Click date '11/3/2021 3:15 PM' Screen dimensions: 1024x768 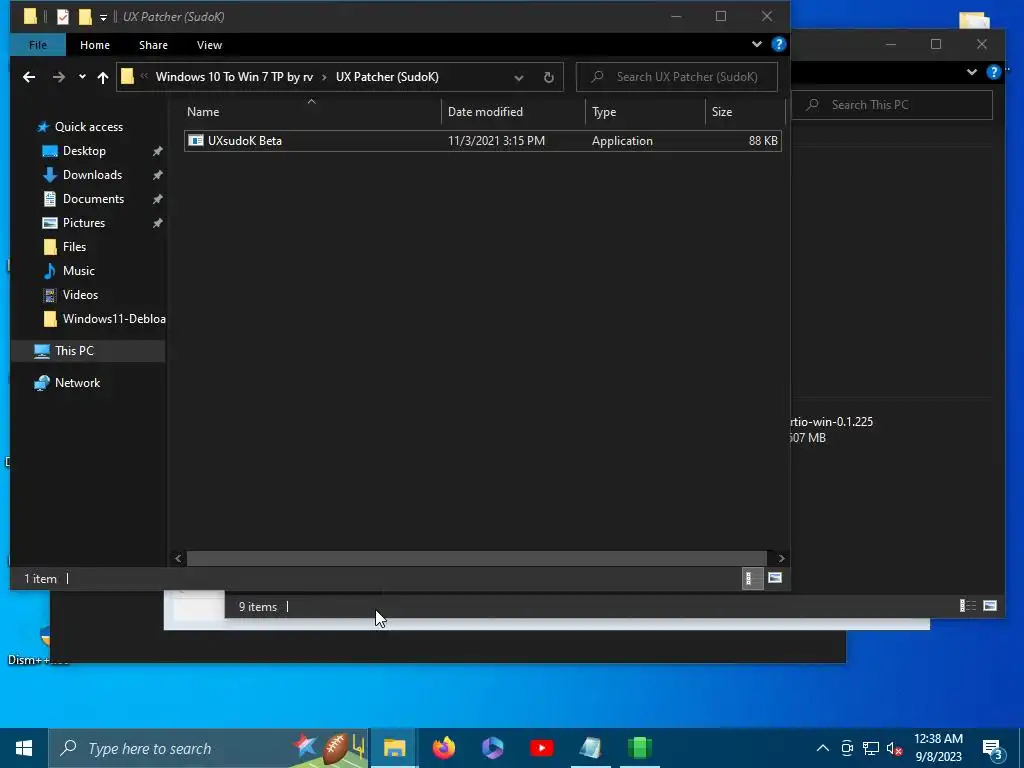point(496,141)
